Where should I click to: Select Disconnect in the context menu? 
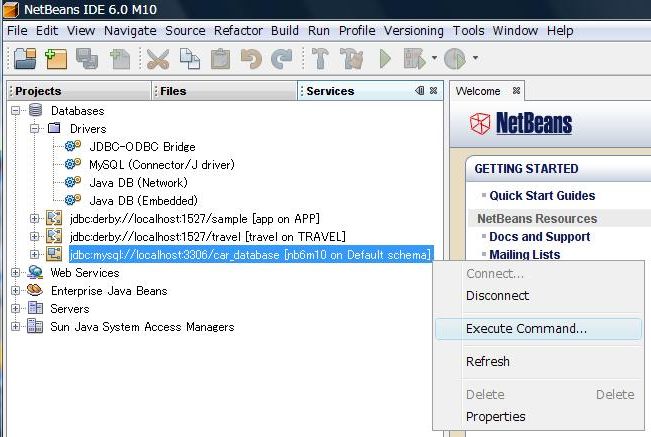pyautogui.click(x=497, y=296)
